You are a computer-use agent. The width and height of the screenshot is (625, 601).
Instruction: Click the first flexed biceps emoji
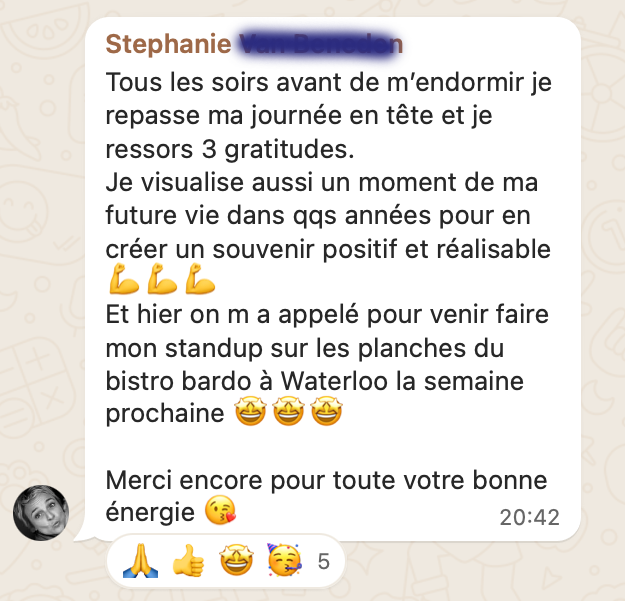click(x=124, y=279)
